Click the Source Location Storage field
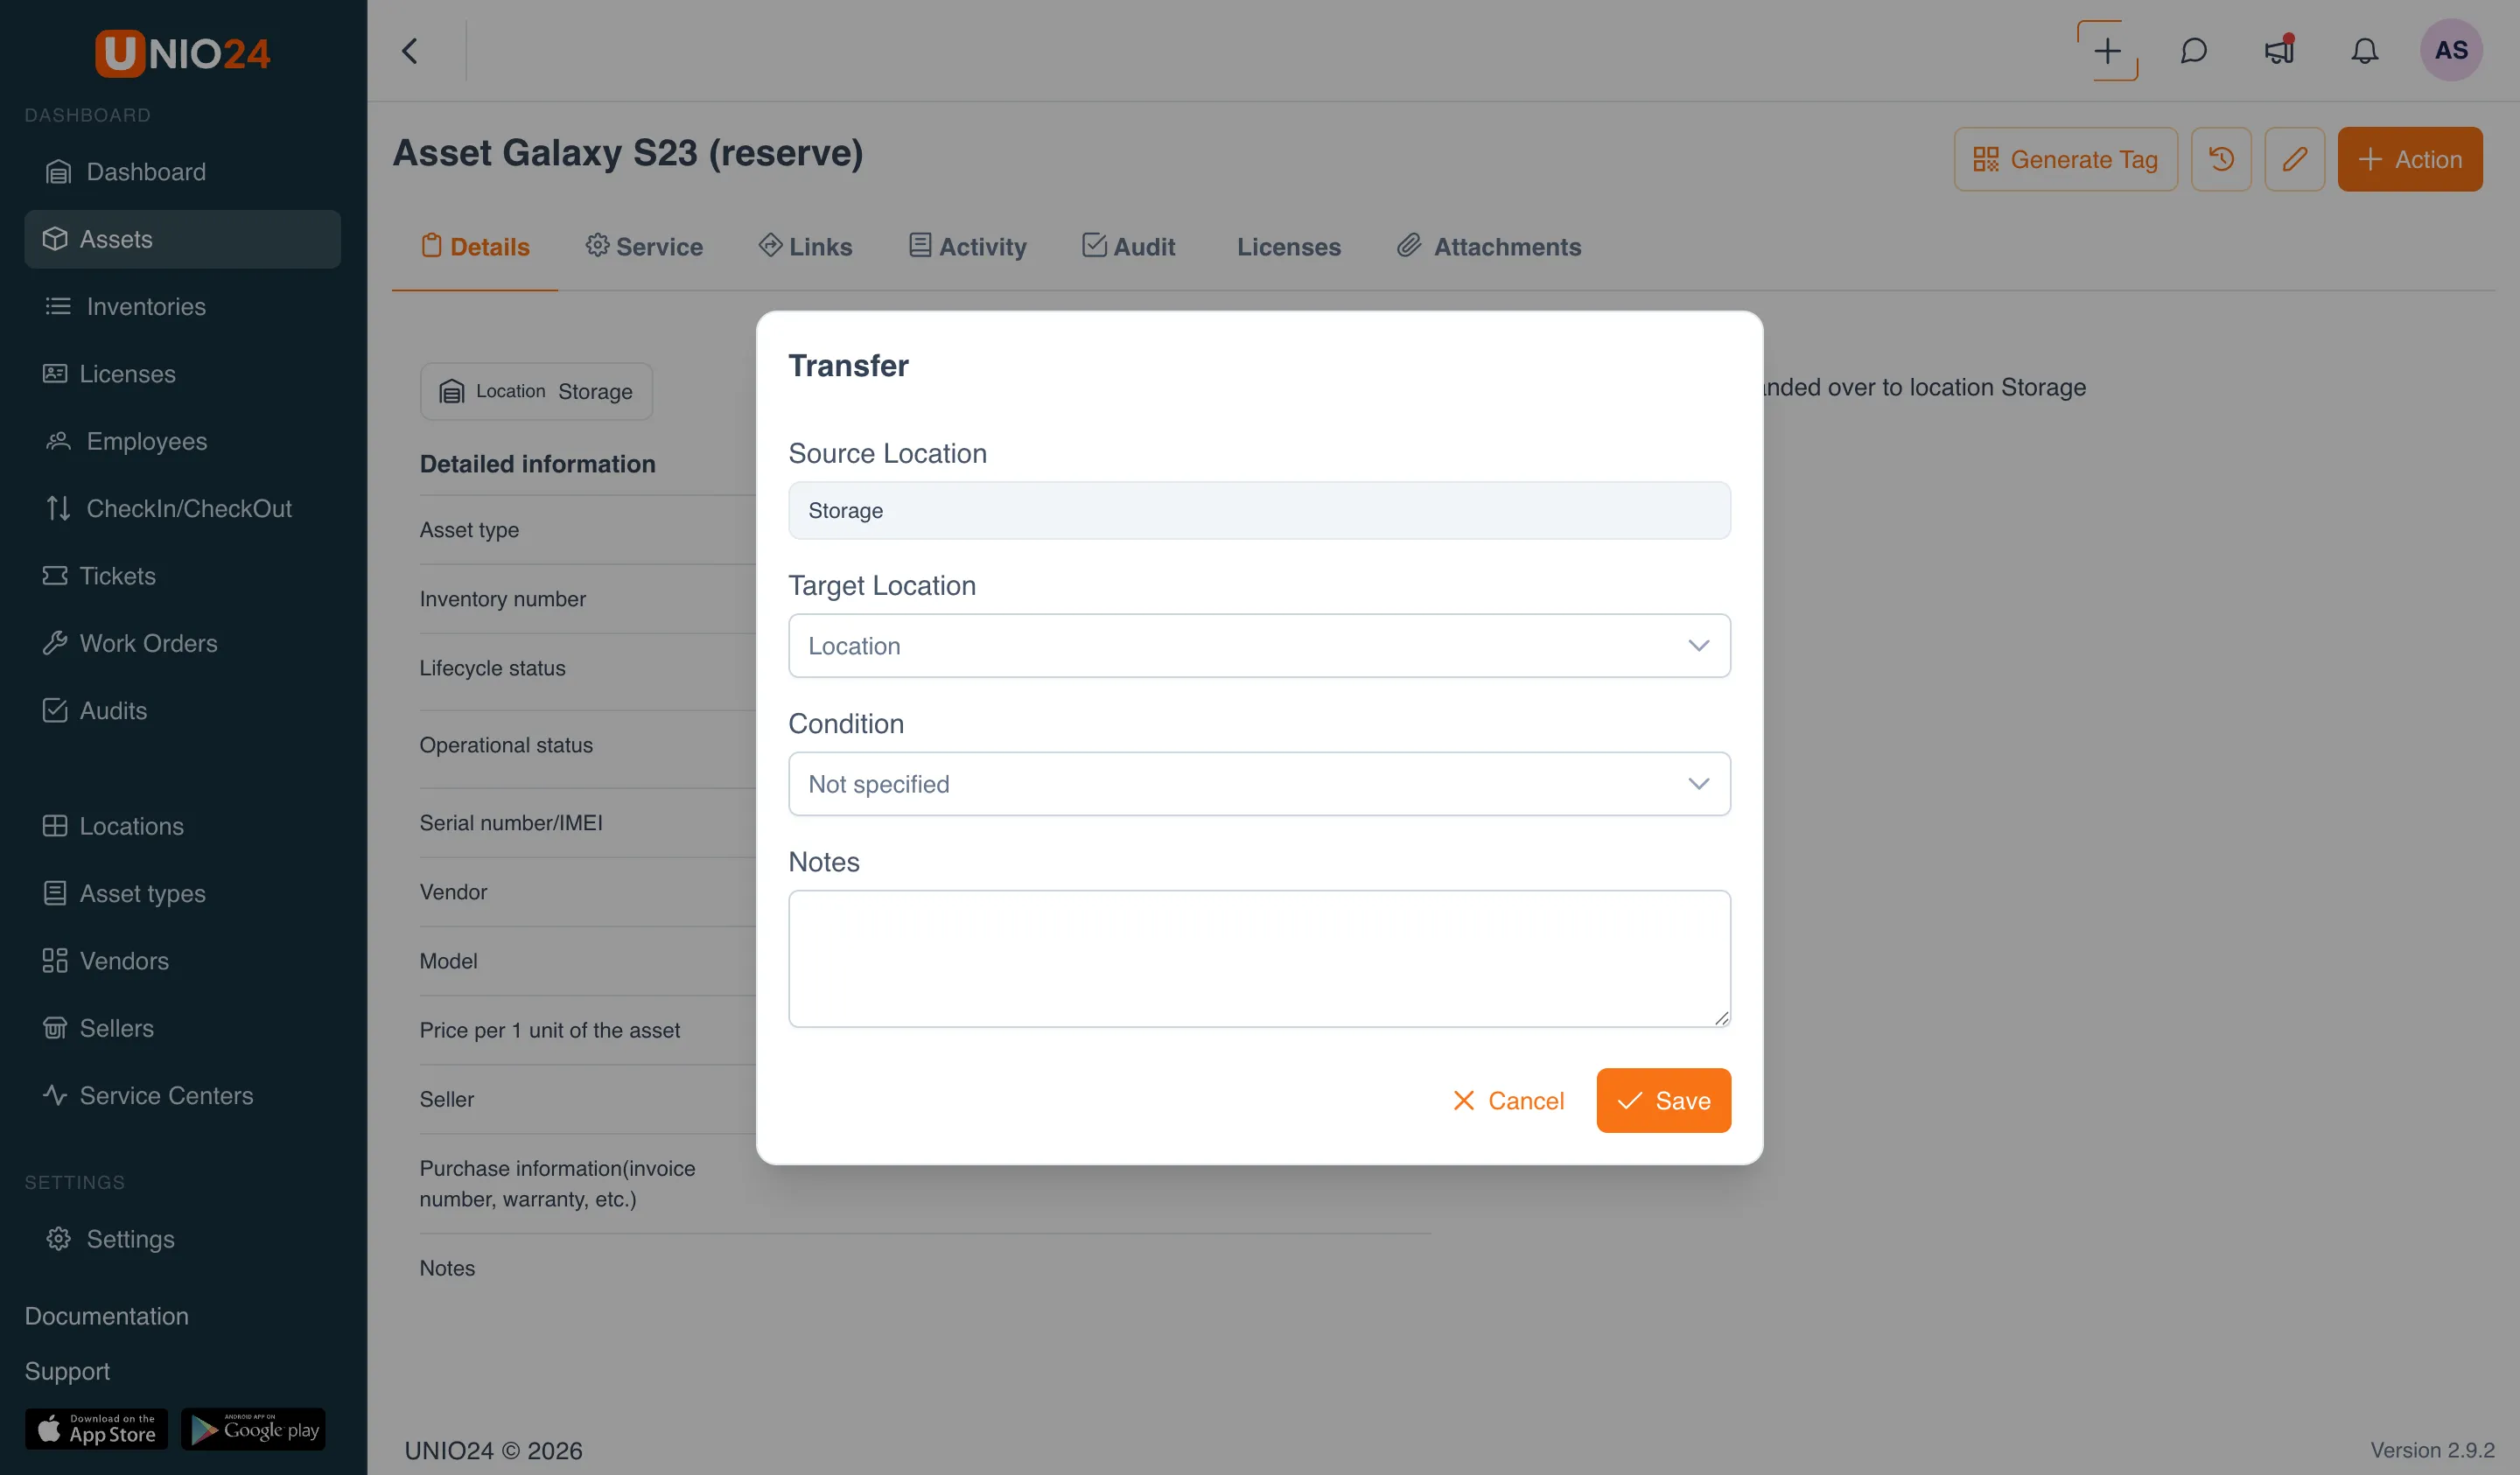The width and height of the screenshot is (2520, 1475). coord(1259,511)
